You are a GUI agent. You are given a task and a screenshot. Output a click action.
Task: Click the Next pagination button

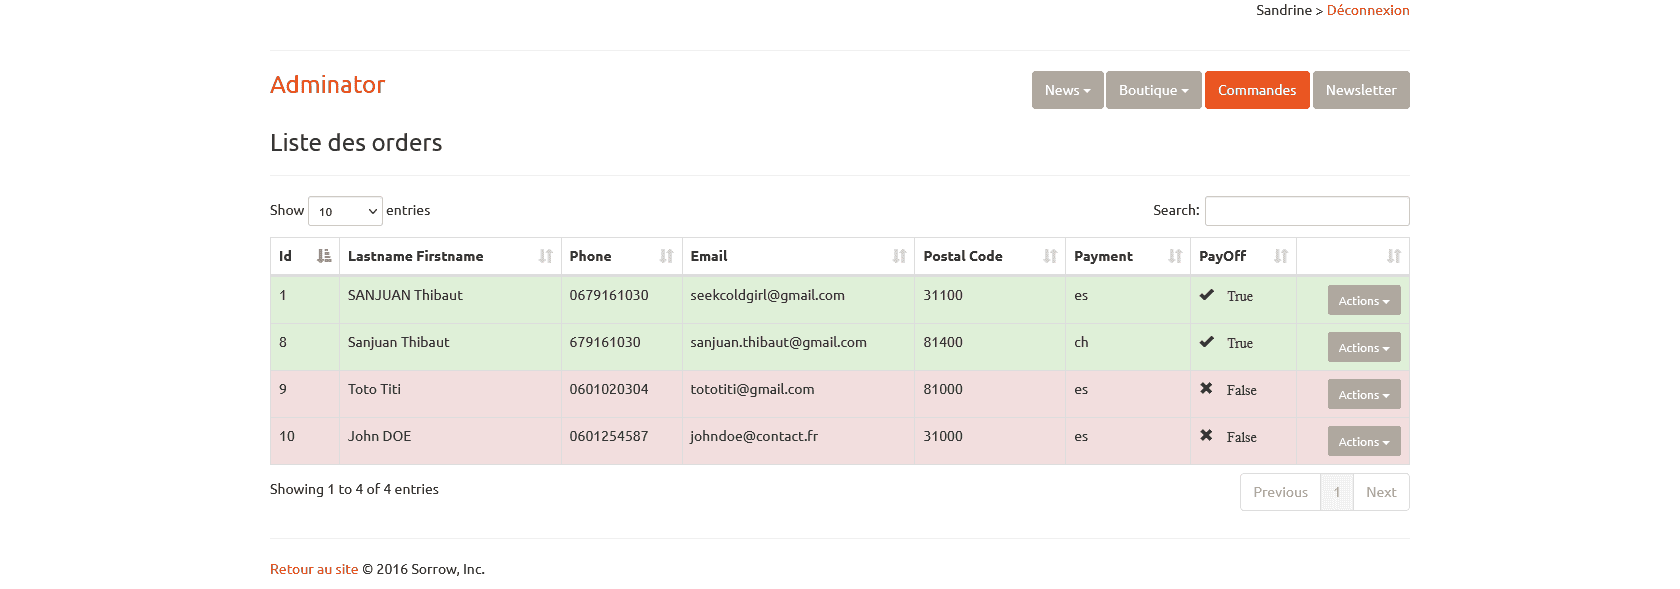(x=1381, y=492)
